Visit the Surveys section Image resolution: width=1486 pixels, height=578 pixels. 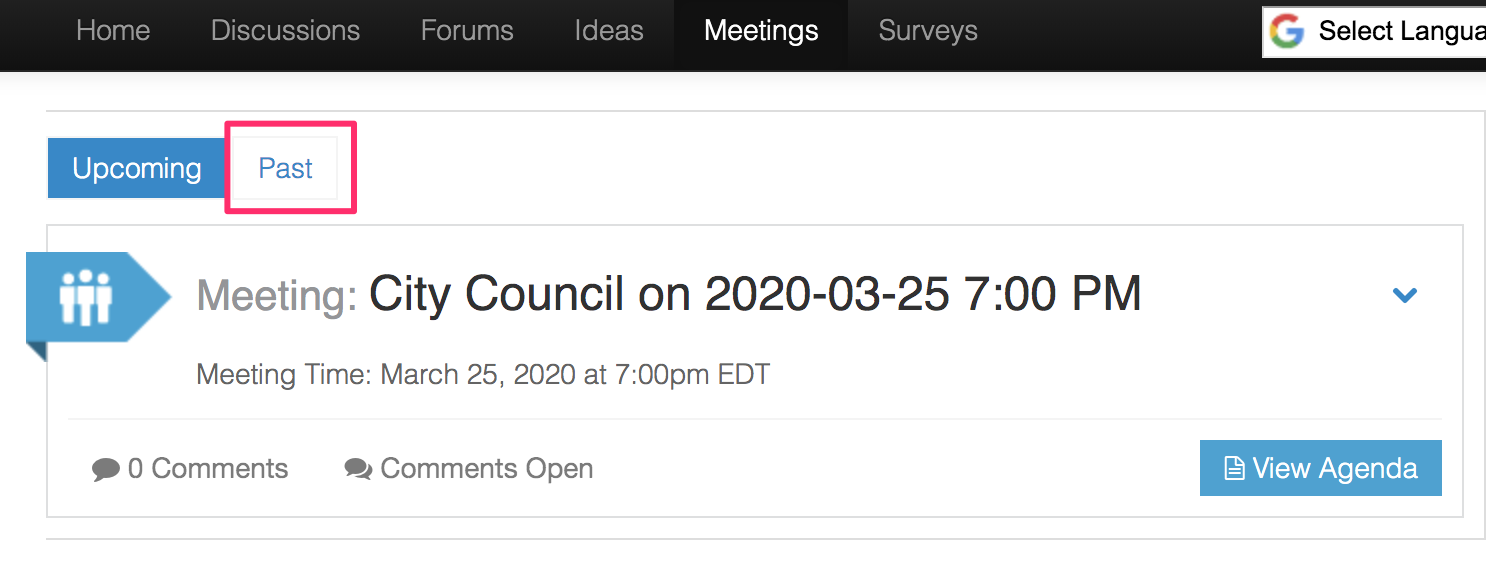(927, 30)
